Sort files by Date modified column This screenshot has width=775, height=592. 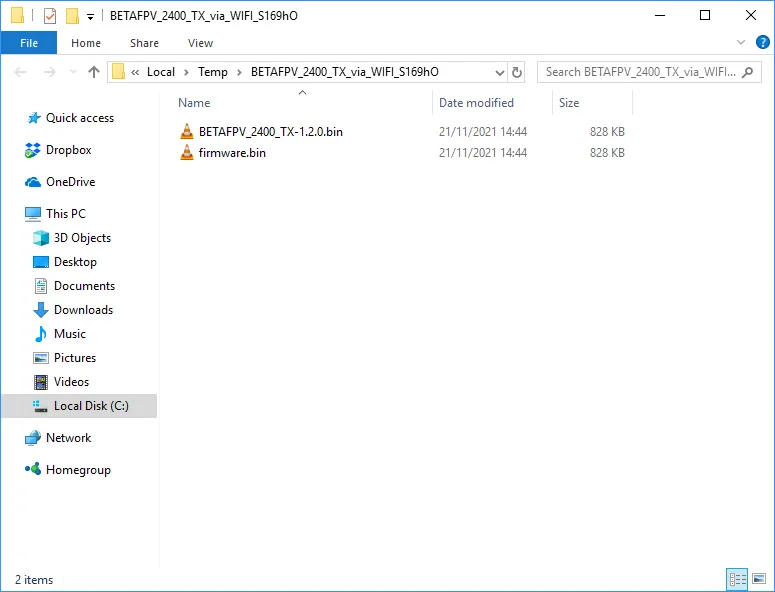[x=476, y=103]
